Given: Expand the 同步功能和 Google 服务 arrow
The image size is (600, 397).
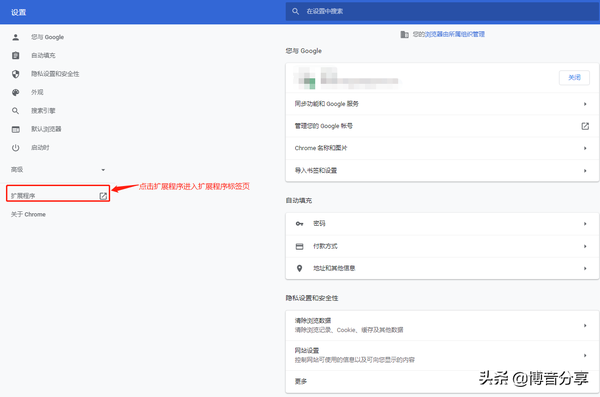Looking at the screenshot, I should 585,104.
